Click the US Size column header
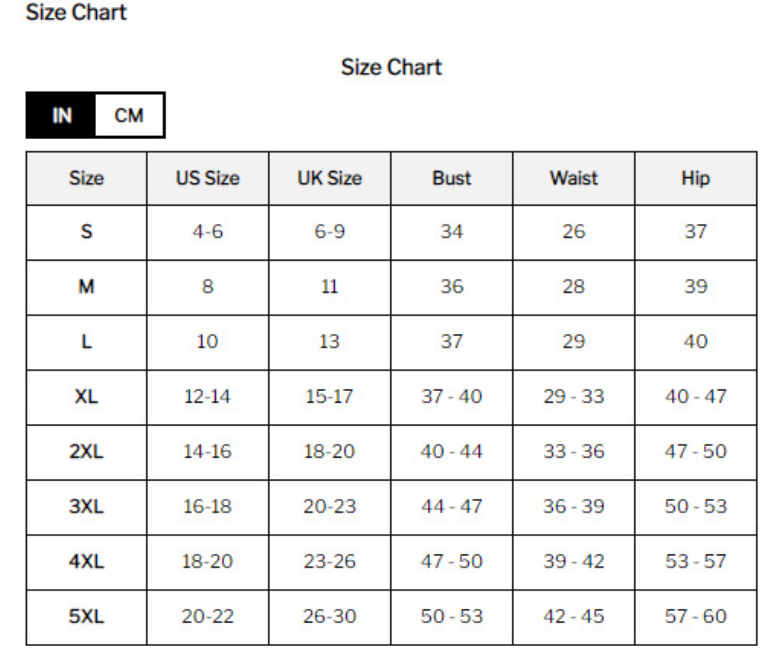The image size is (771, 655). (208, 178)
